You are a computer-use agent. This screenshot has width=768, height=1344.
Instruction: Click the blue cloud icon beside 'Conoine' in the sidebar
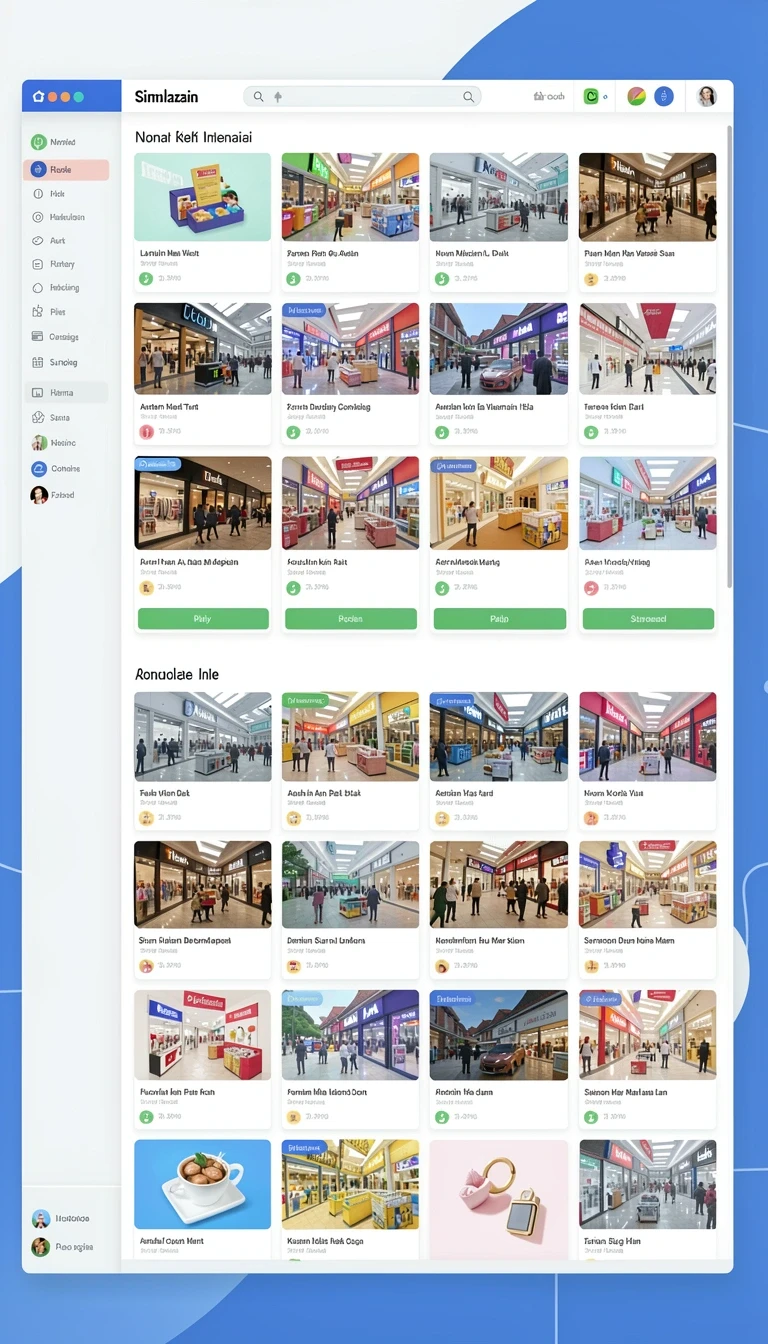click(38, 468)
